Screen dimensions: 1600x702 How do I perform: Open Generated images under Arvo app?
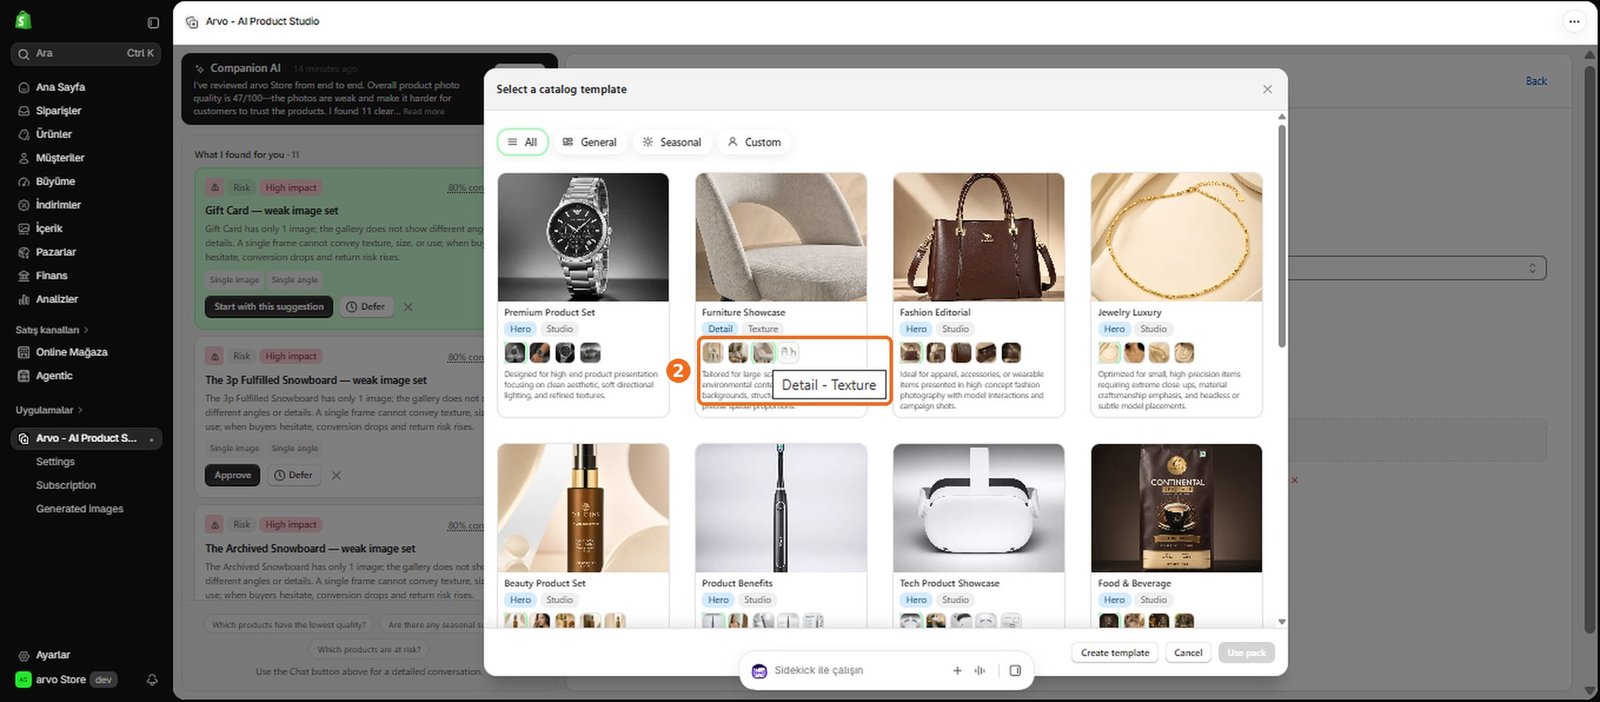(80, 509)
